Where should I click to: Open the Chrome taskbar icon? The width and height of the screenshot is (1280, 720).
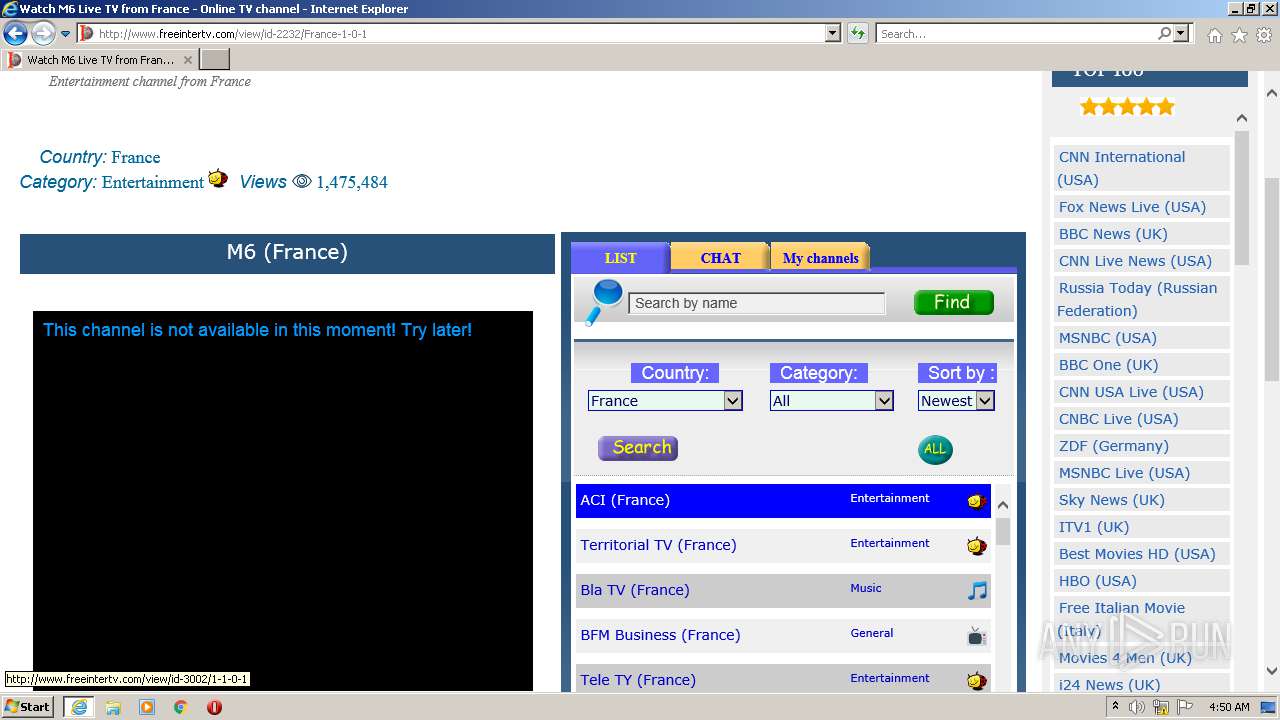(181, 707)
